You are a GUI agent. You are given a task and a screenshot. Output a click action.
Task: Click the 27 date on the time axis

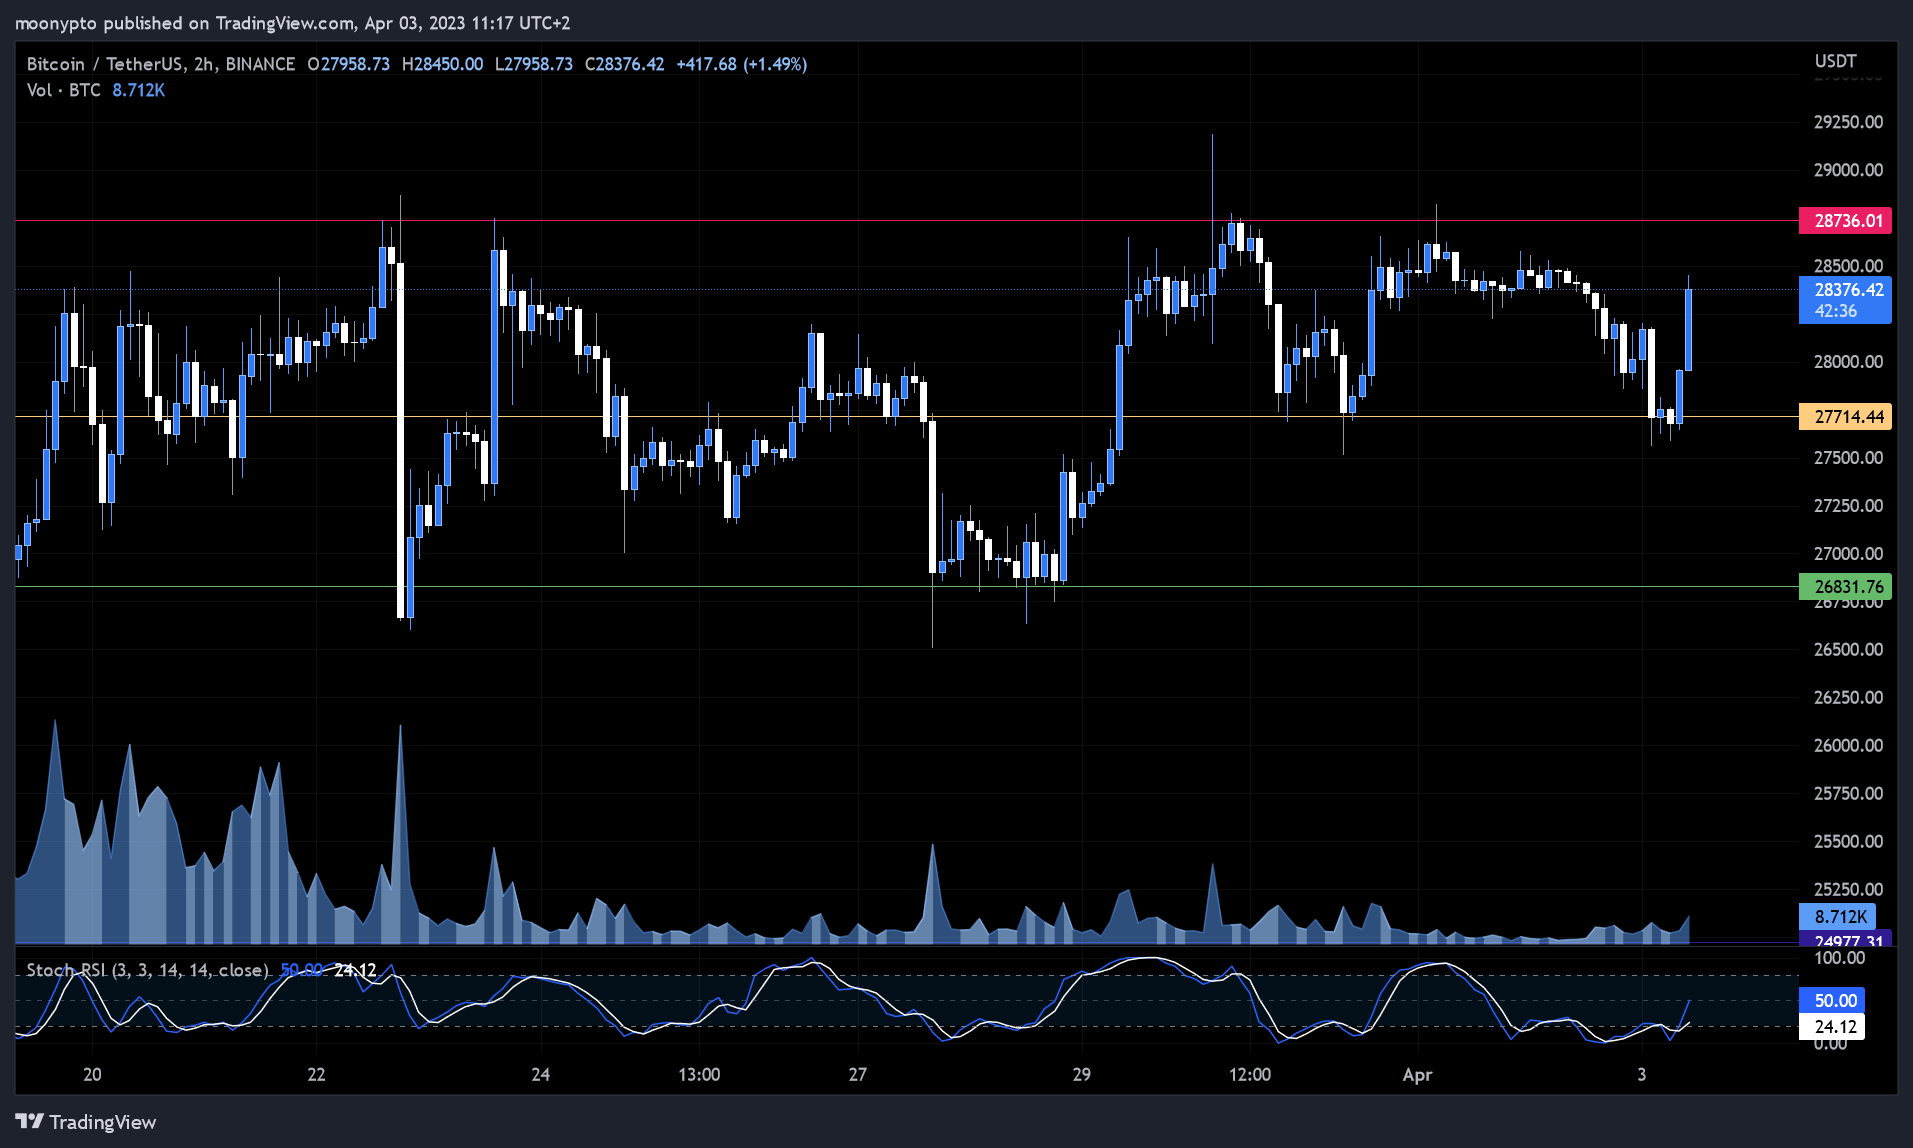click(857, 1075)
